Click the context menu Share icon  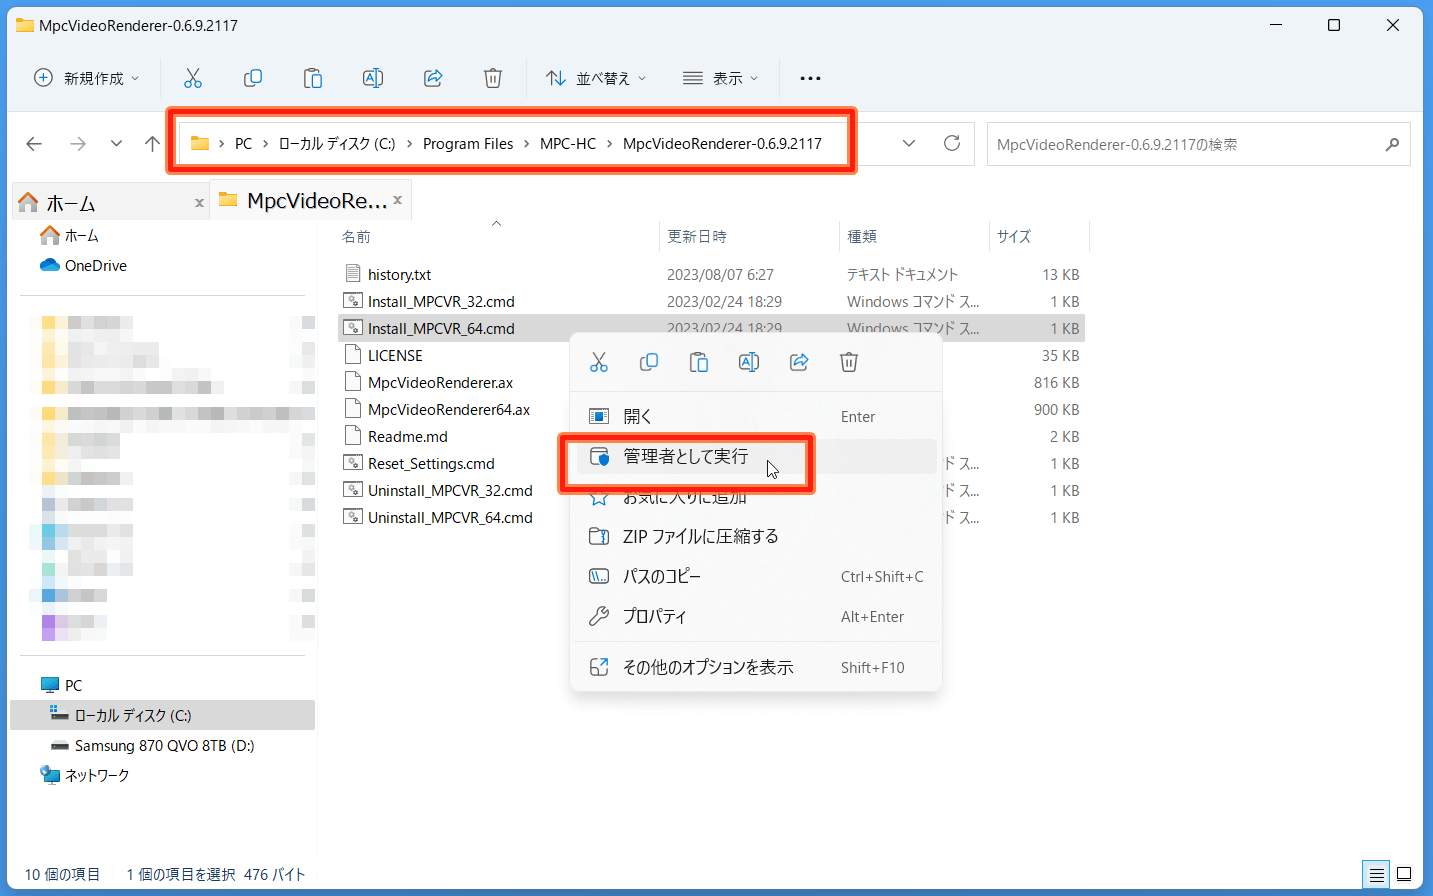(799, 362)
